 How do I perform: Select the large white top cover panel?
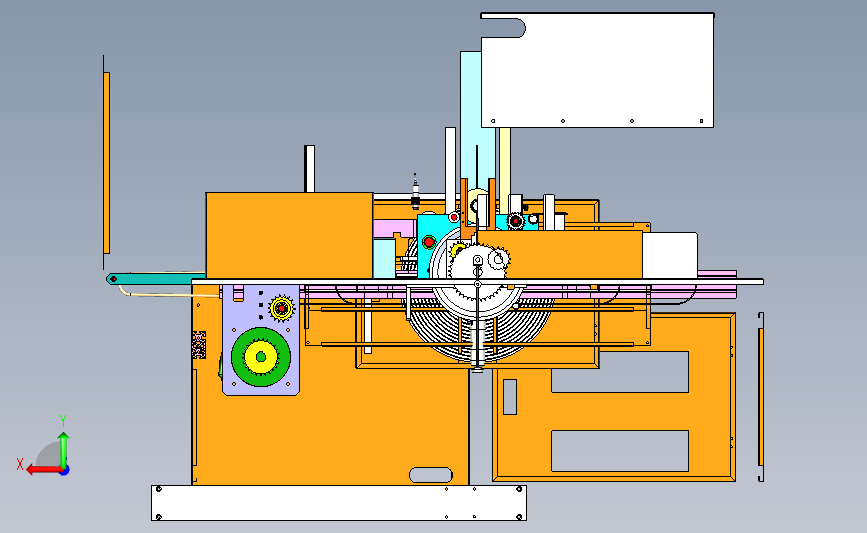(597, 70)
